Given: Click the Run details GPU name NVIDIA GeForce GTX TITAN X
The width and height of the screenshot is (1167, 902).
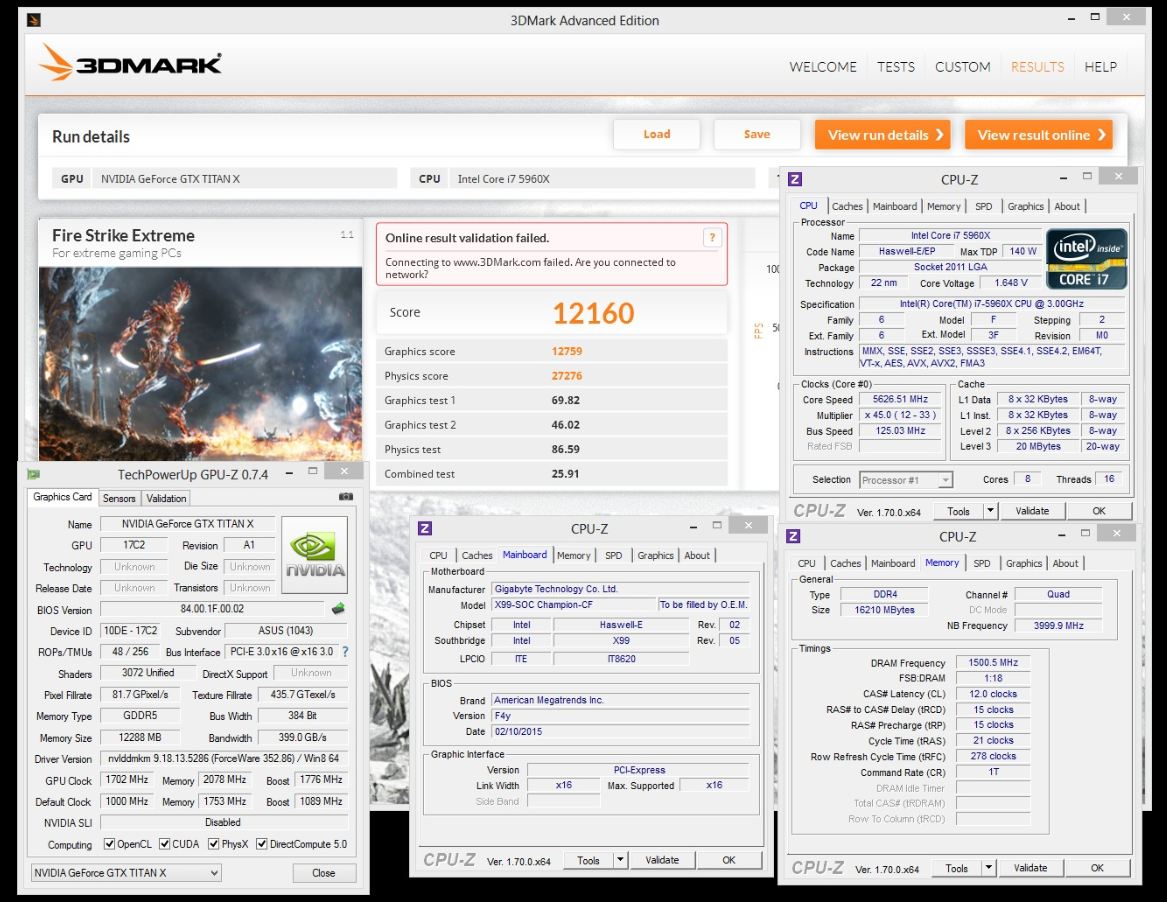Looking at the screenshot, I should coord(170,179).
